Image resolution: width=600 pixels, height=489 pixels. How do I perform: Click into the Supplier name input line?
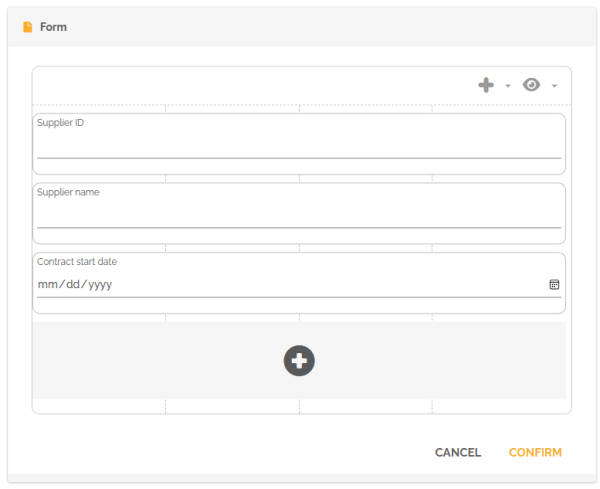pyautogui.click(x=298, y=216)
